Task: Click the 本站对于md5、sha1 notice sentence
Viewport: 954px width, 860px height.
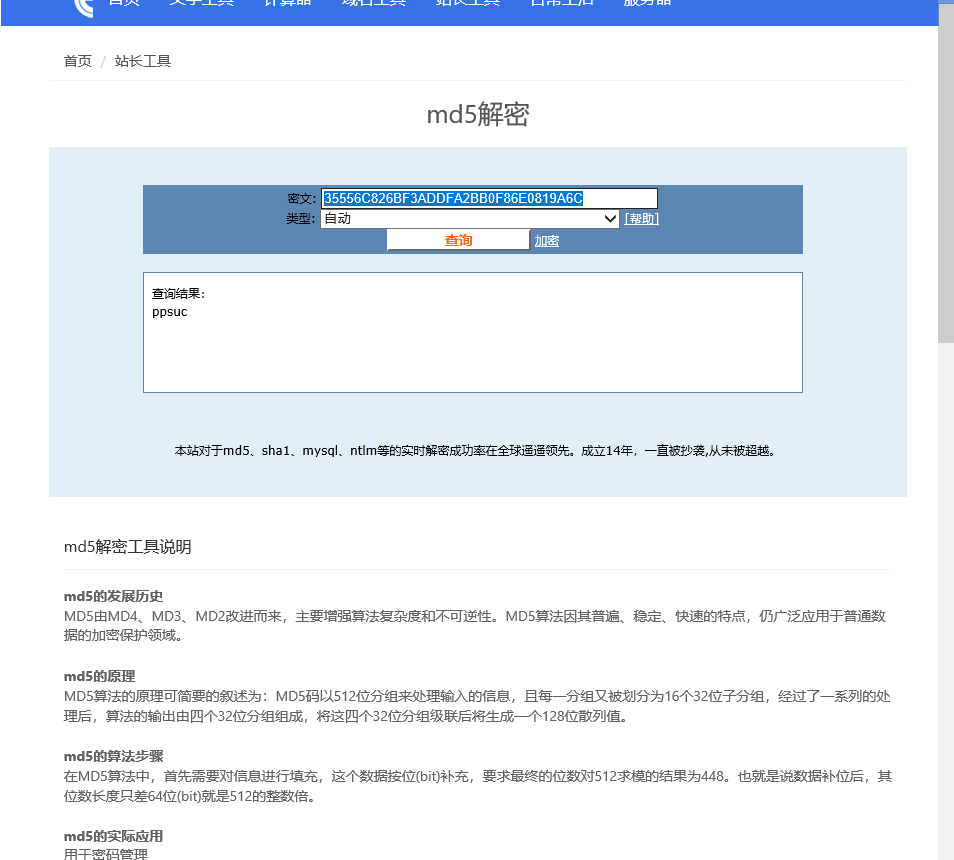Action: [475, 451]
